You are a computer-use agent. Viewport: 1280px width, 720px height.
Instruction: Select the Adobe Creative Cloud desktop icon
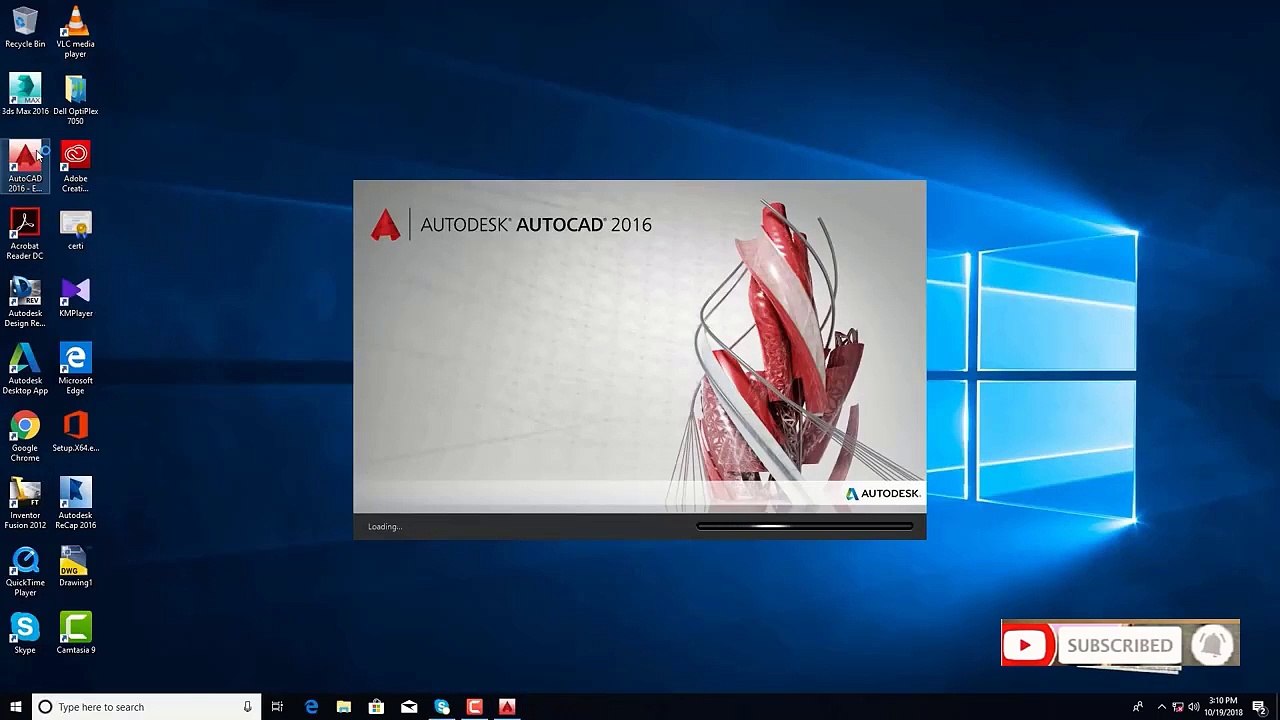[x=75, y=167]
